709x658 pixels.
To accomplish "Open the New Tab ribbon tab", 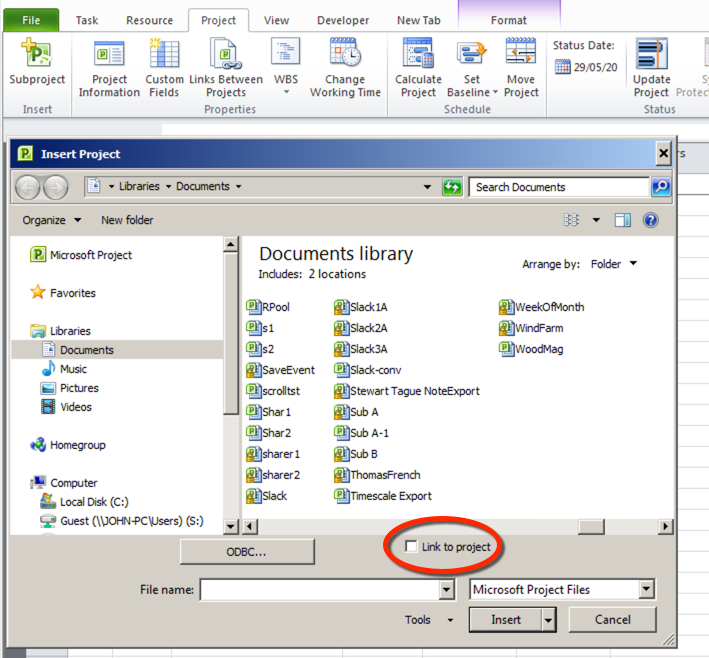I will (418, 20).
